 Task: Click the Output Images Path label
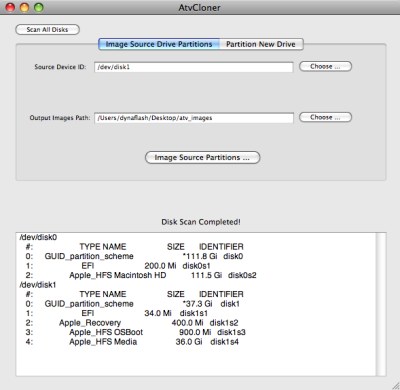(x=60, y=118)
